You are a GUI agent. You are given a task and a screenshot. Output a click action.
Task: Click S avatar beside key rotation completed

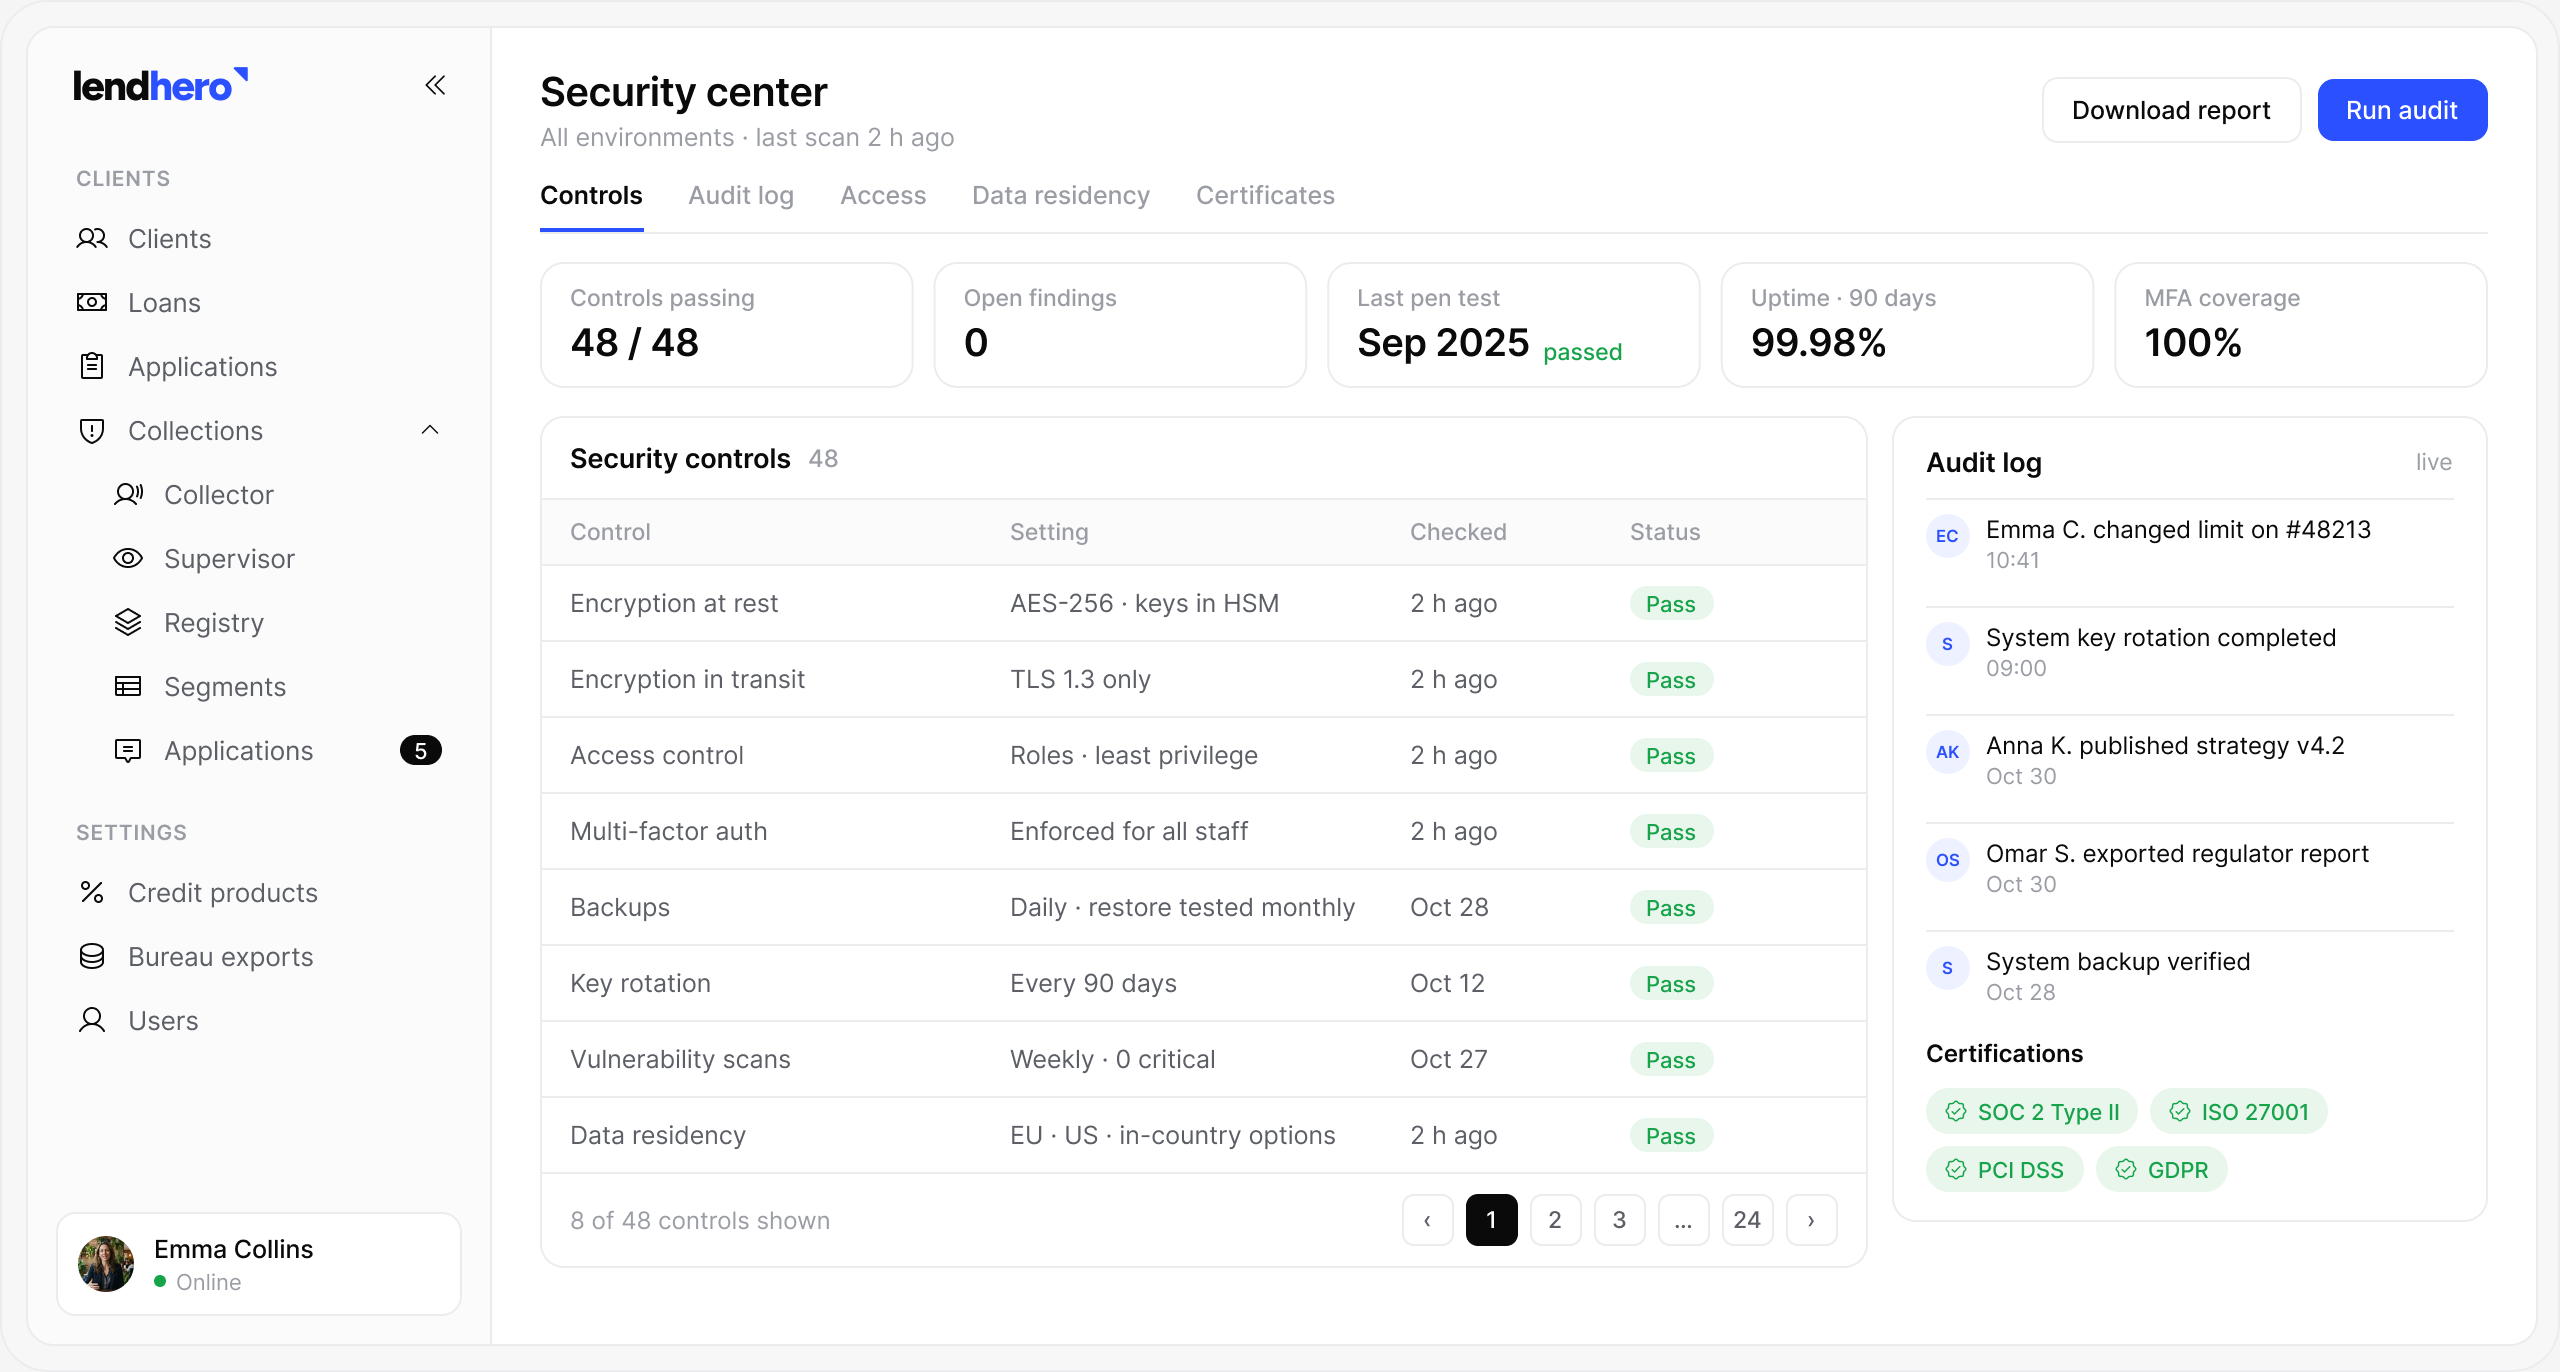click(x=1947, y=644)
